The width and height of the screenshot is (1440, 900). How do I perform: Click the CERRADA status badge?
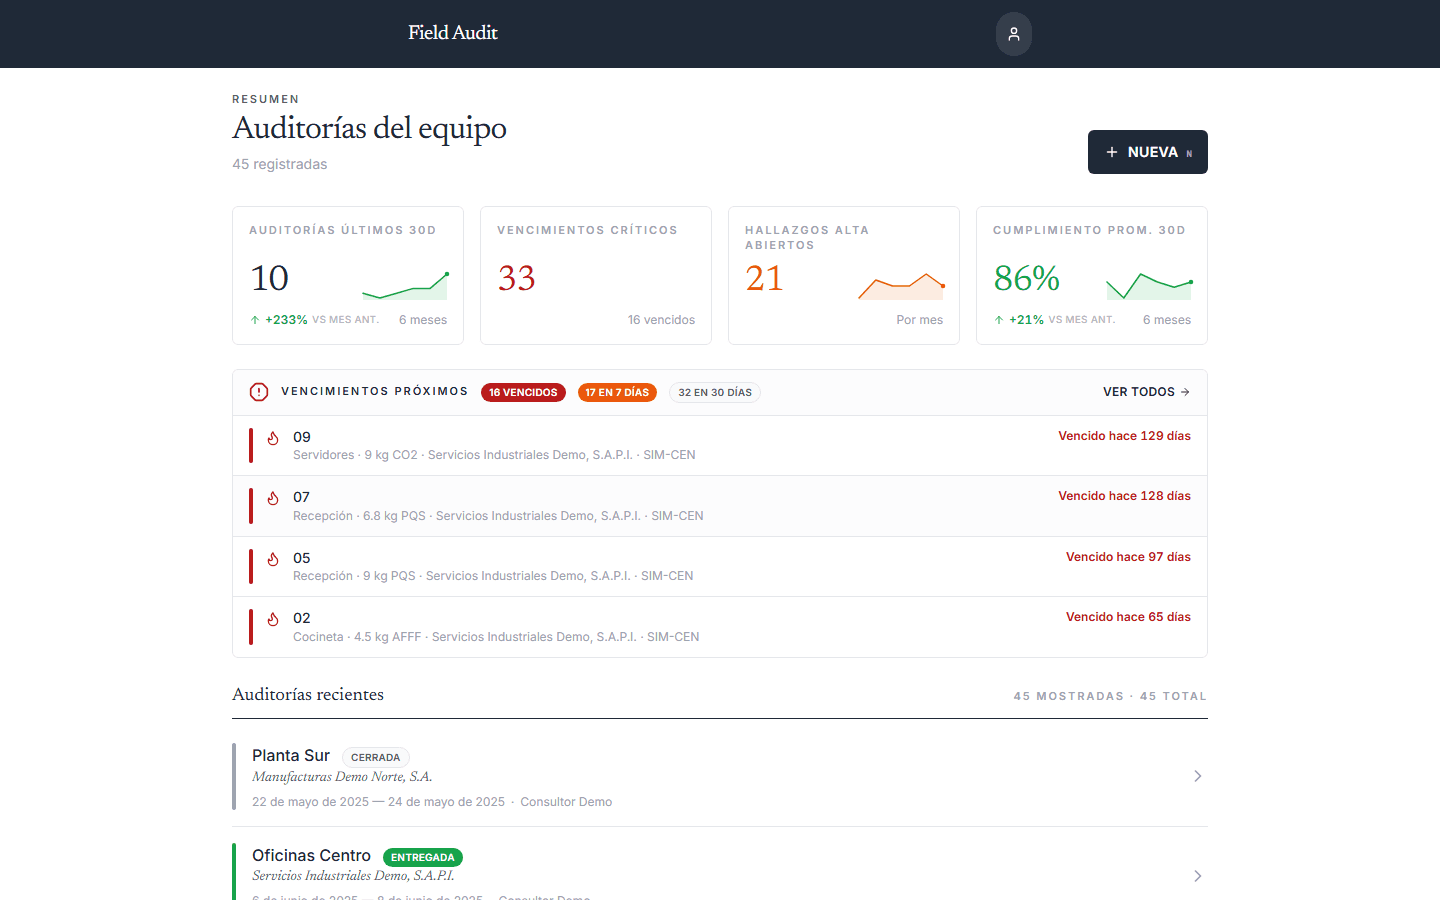[376, 758]
